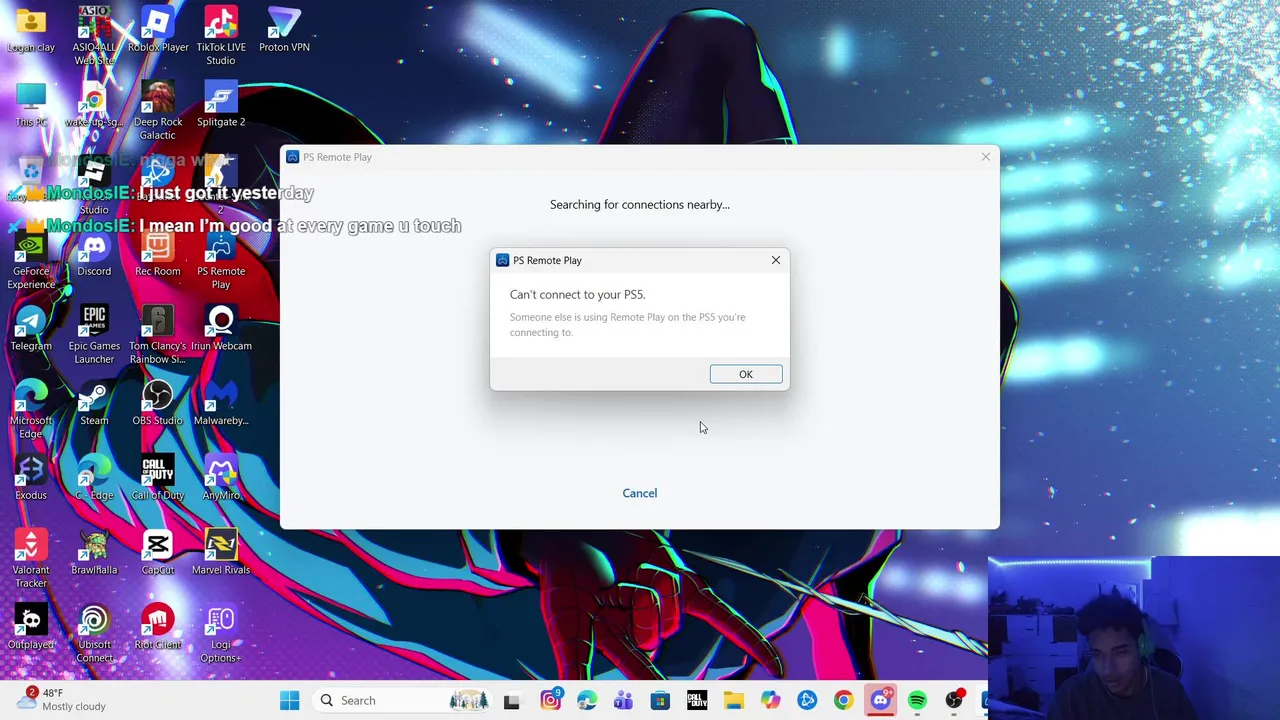Viewport: 1280px width, 720px height.
Task: Select the AnyMiro desktop icon
Action: pos(221,478)
